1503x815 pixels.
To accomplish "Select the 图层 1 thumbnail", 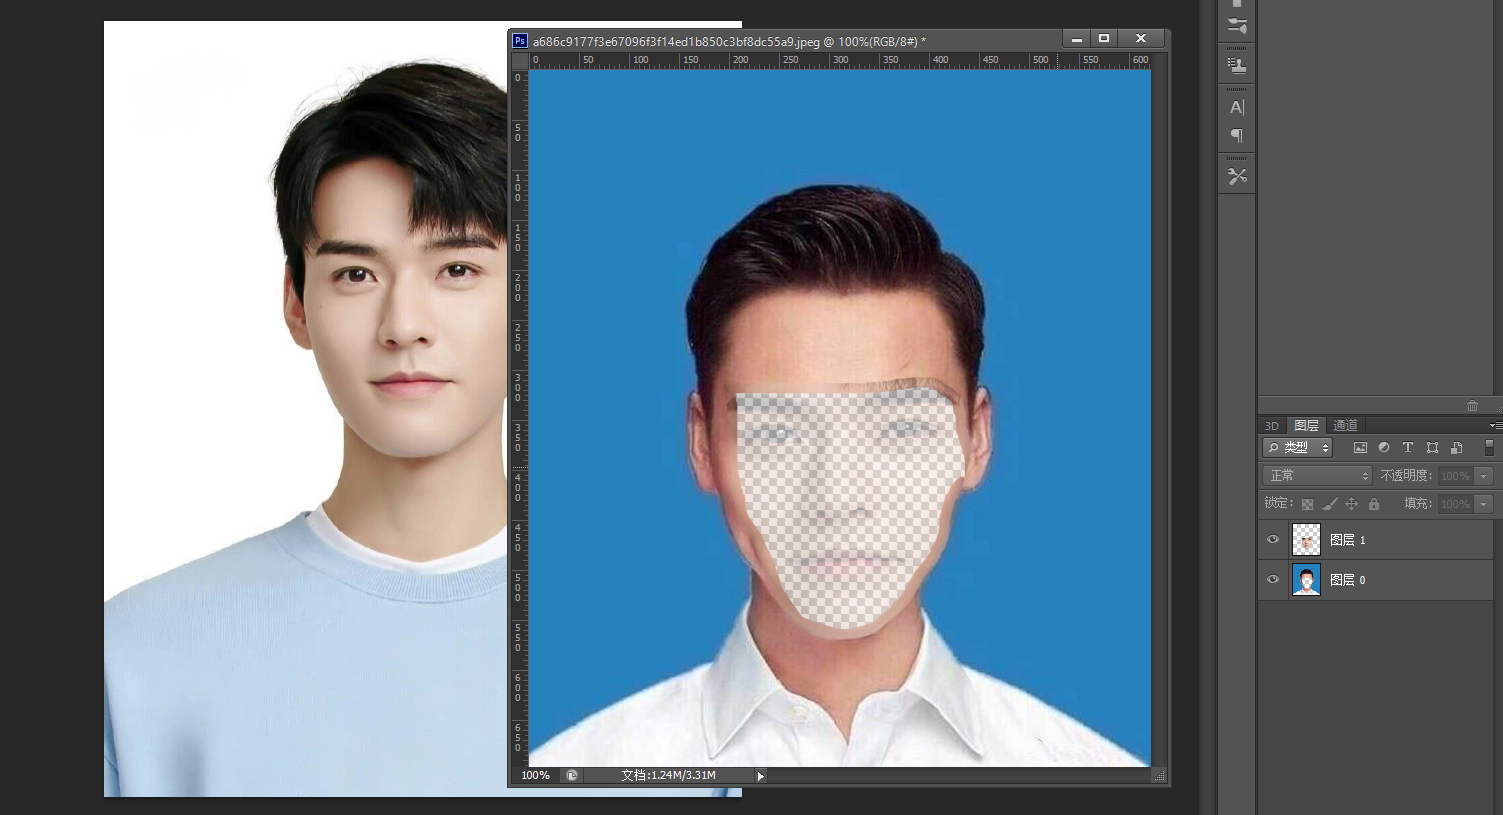I will point(1306,540).
